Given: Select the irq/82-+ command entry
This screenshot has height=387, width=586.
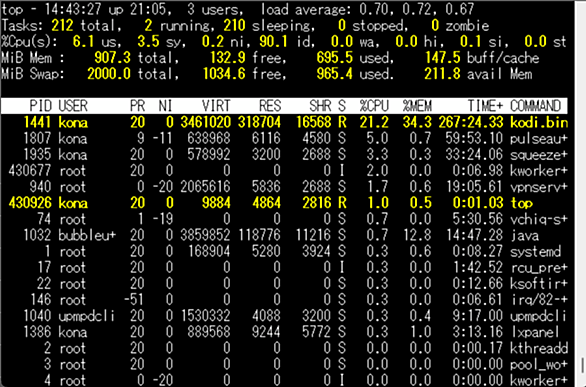Looking at the screenshot, I should pyautogui.click(x=539, y=300).
